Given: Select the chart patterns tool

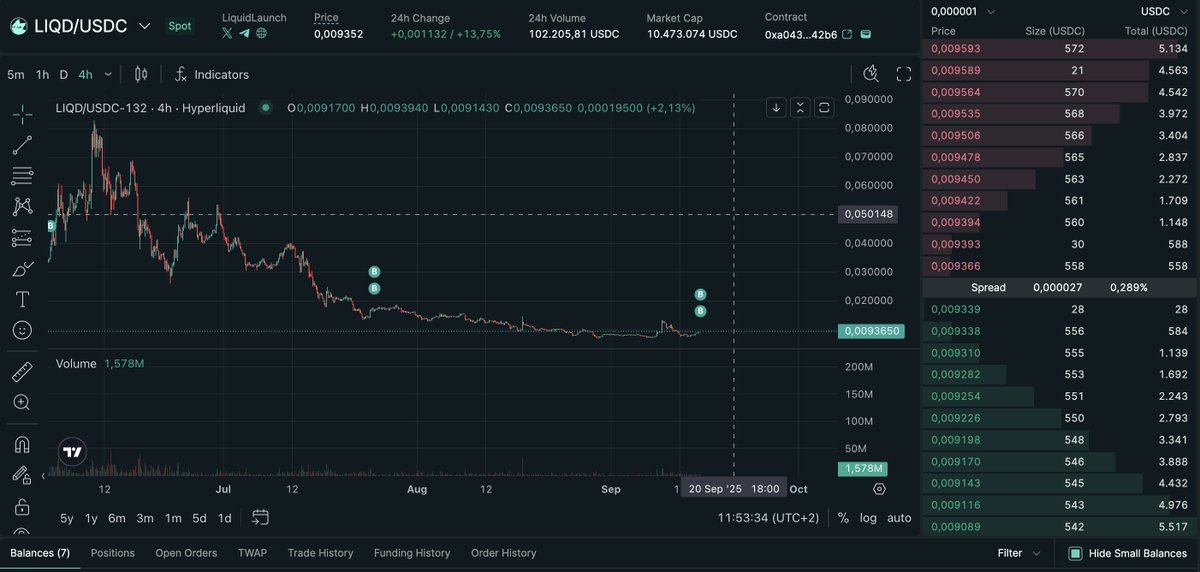Looking at the screenshot, I should click(x=22, y=207).
